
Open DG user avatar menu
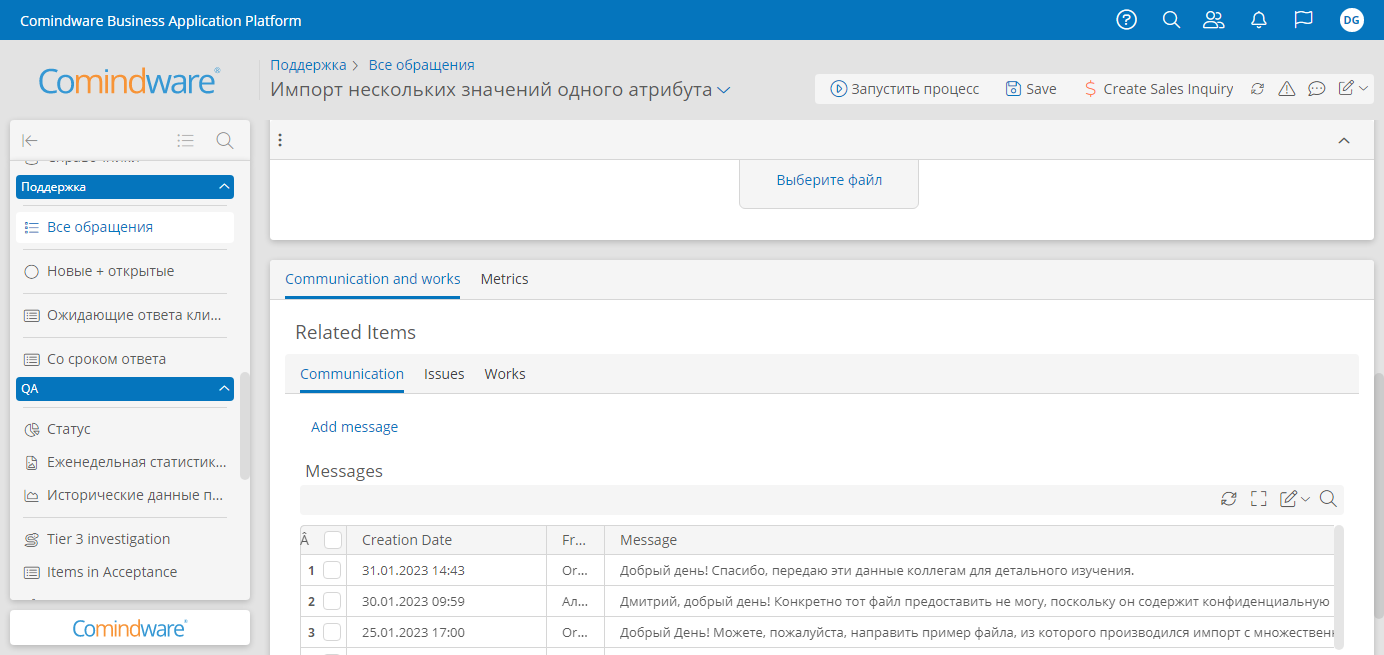coord(1352,20)
